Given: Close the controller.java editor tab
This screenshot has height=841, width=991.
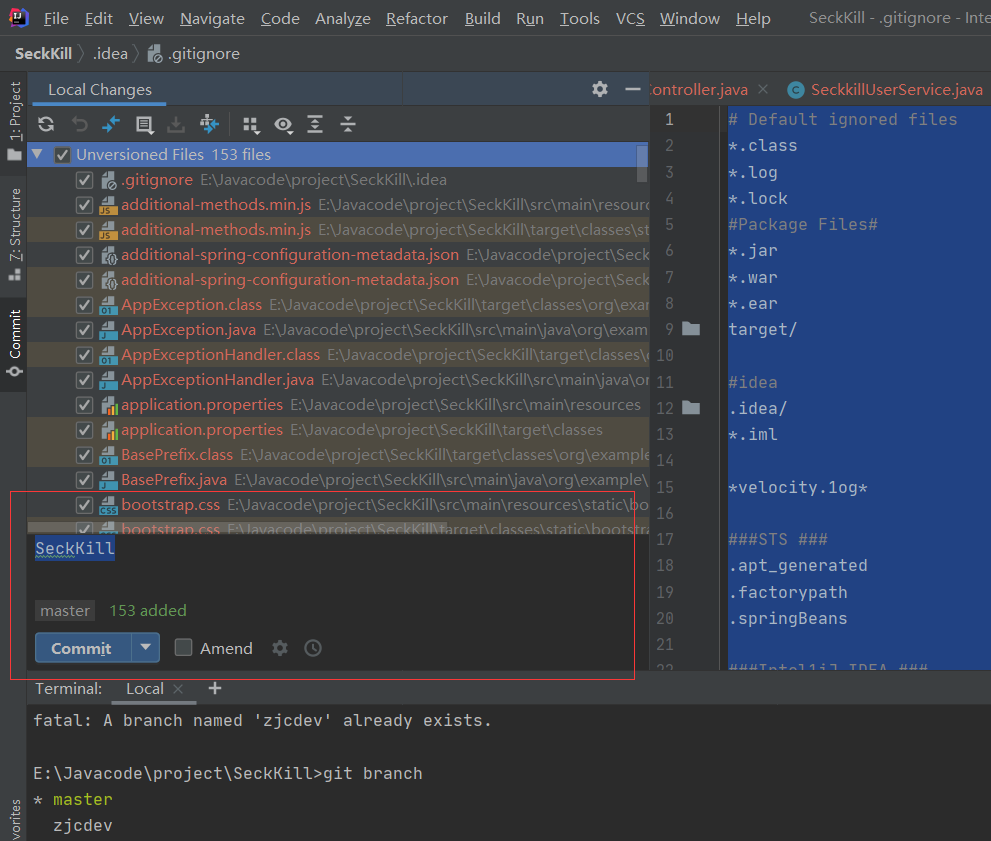Looking at the screenshot, I should (x=763, y=89).
